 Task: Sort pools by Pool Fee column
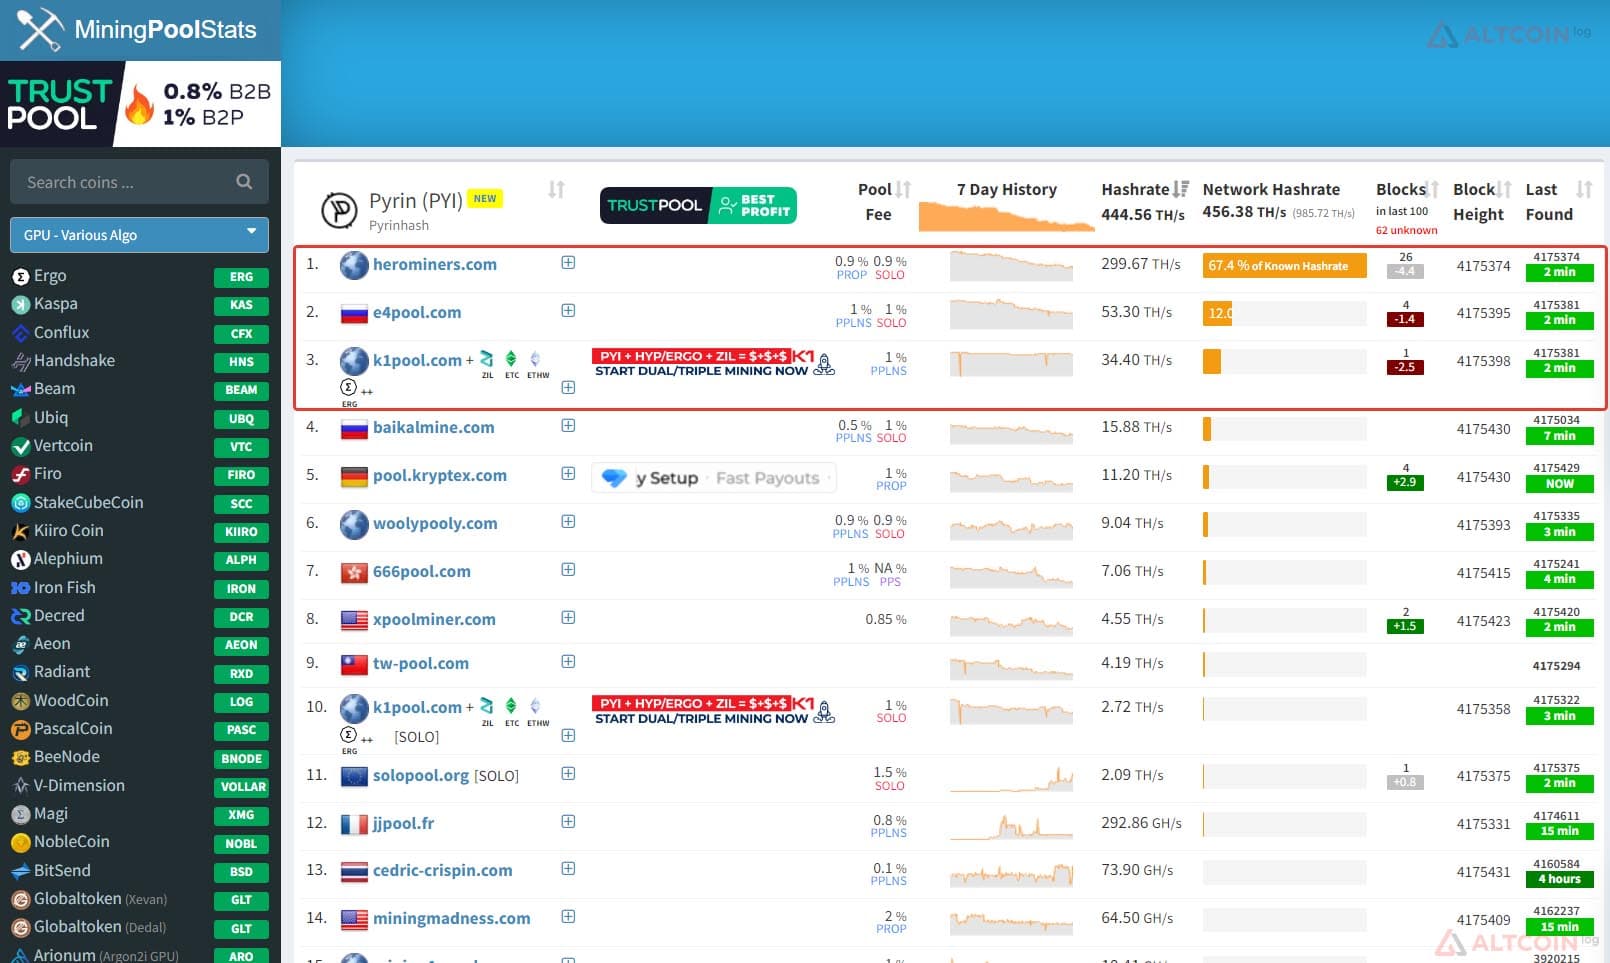click(x=903, y=189)
